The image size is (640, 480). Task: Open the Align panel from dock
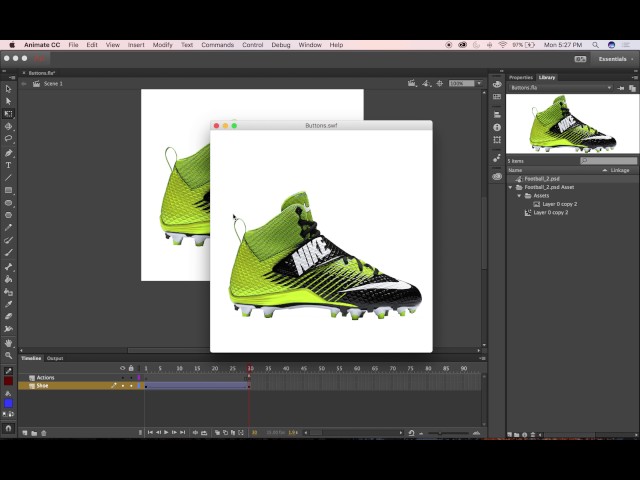click(497, 115)
